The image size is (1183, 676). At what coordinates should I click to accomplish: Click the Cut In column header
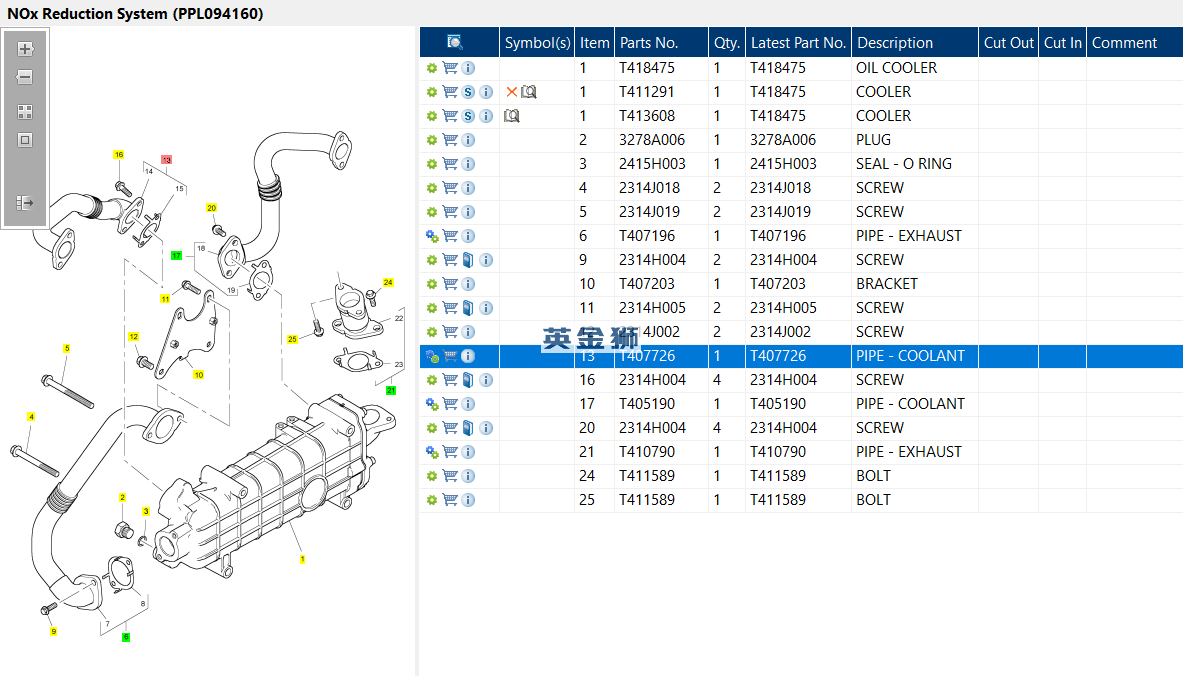1062,42
